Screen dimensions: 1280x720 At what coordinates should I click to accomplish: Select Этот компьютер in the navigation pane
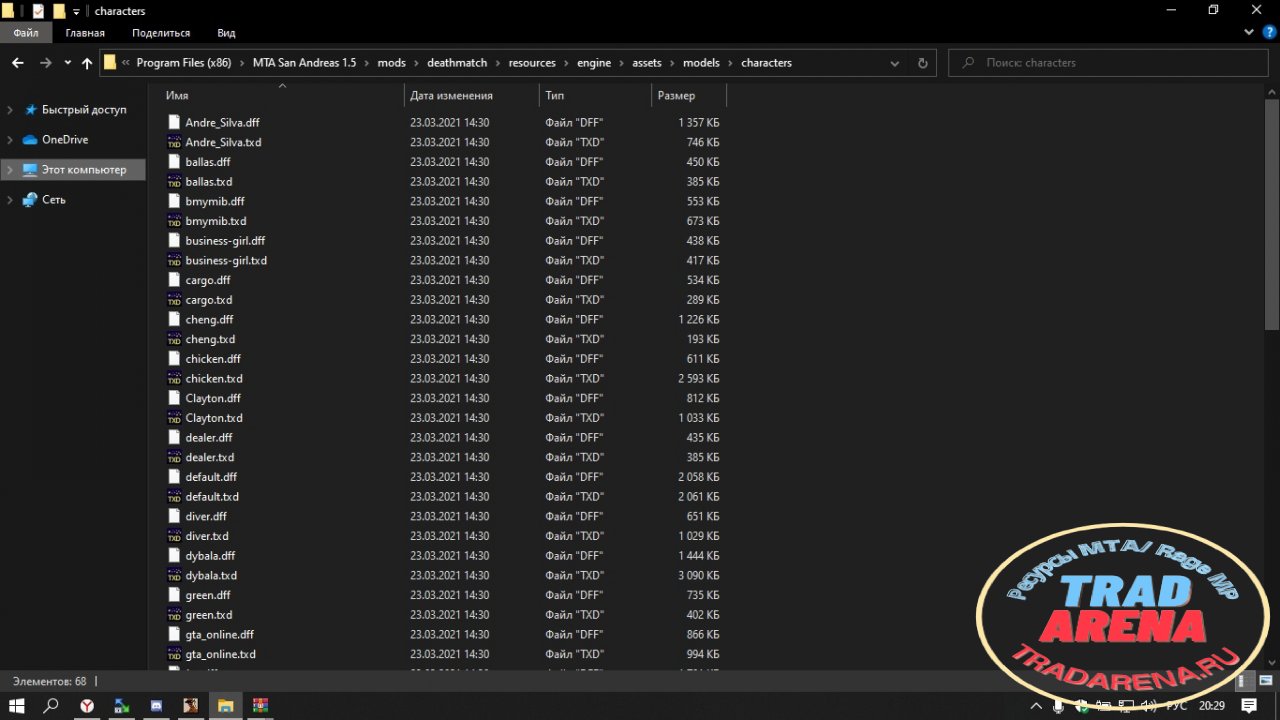(x=84, y=170)
